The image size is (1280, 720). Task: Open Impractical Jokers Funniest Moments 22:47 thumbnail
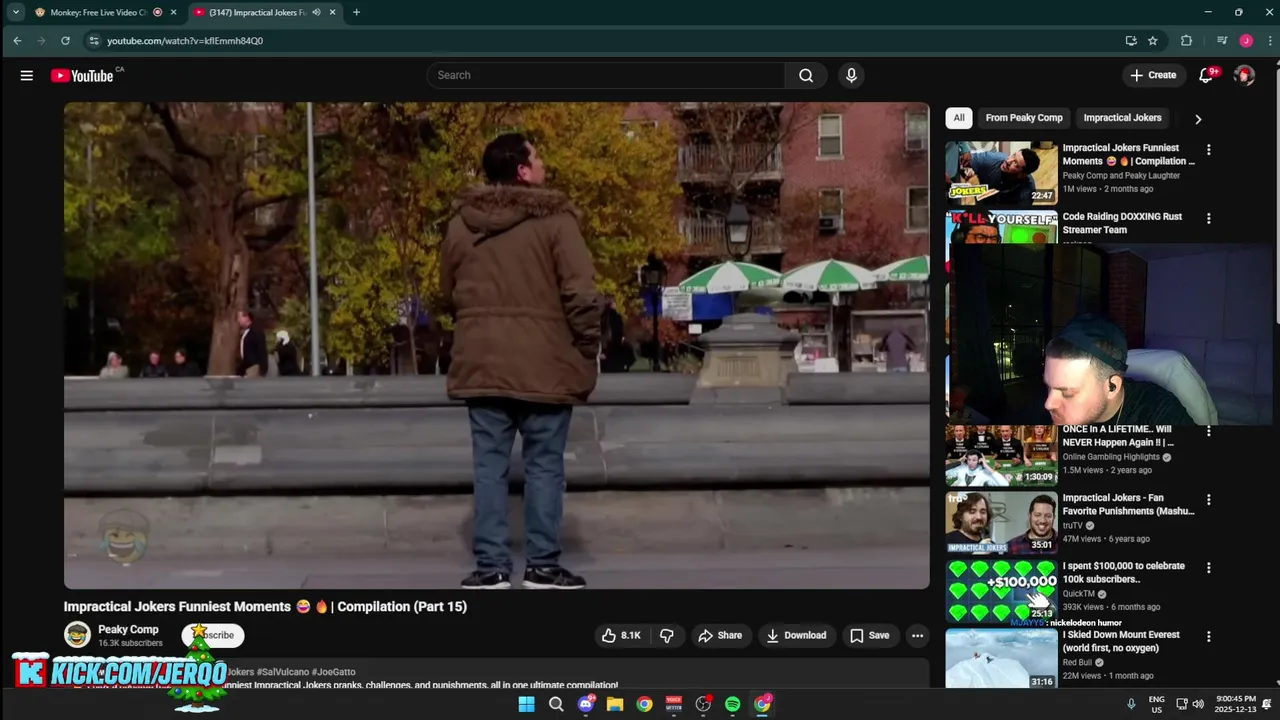click(1001, 173)
